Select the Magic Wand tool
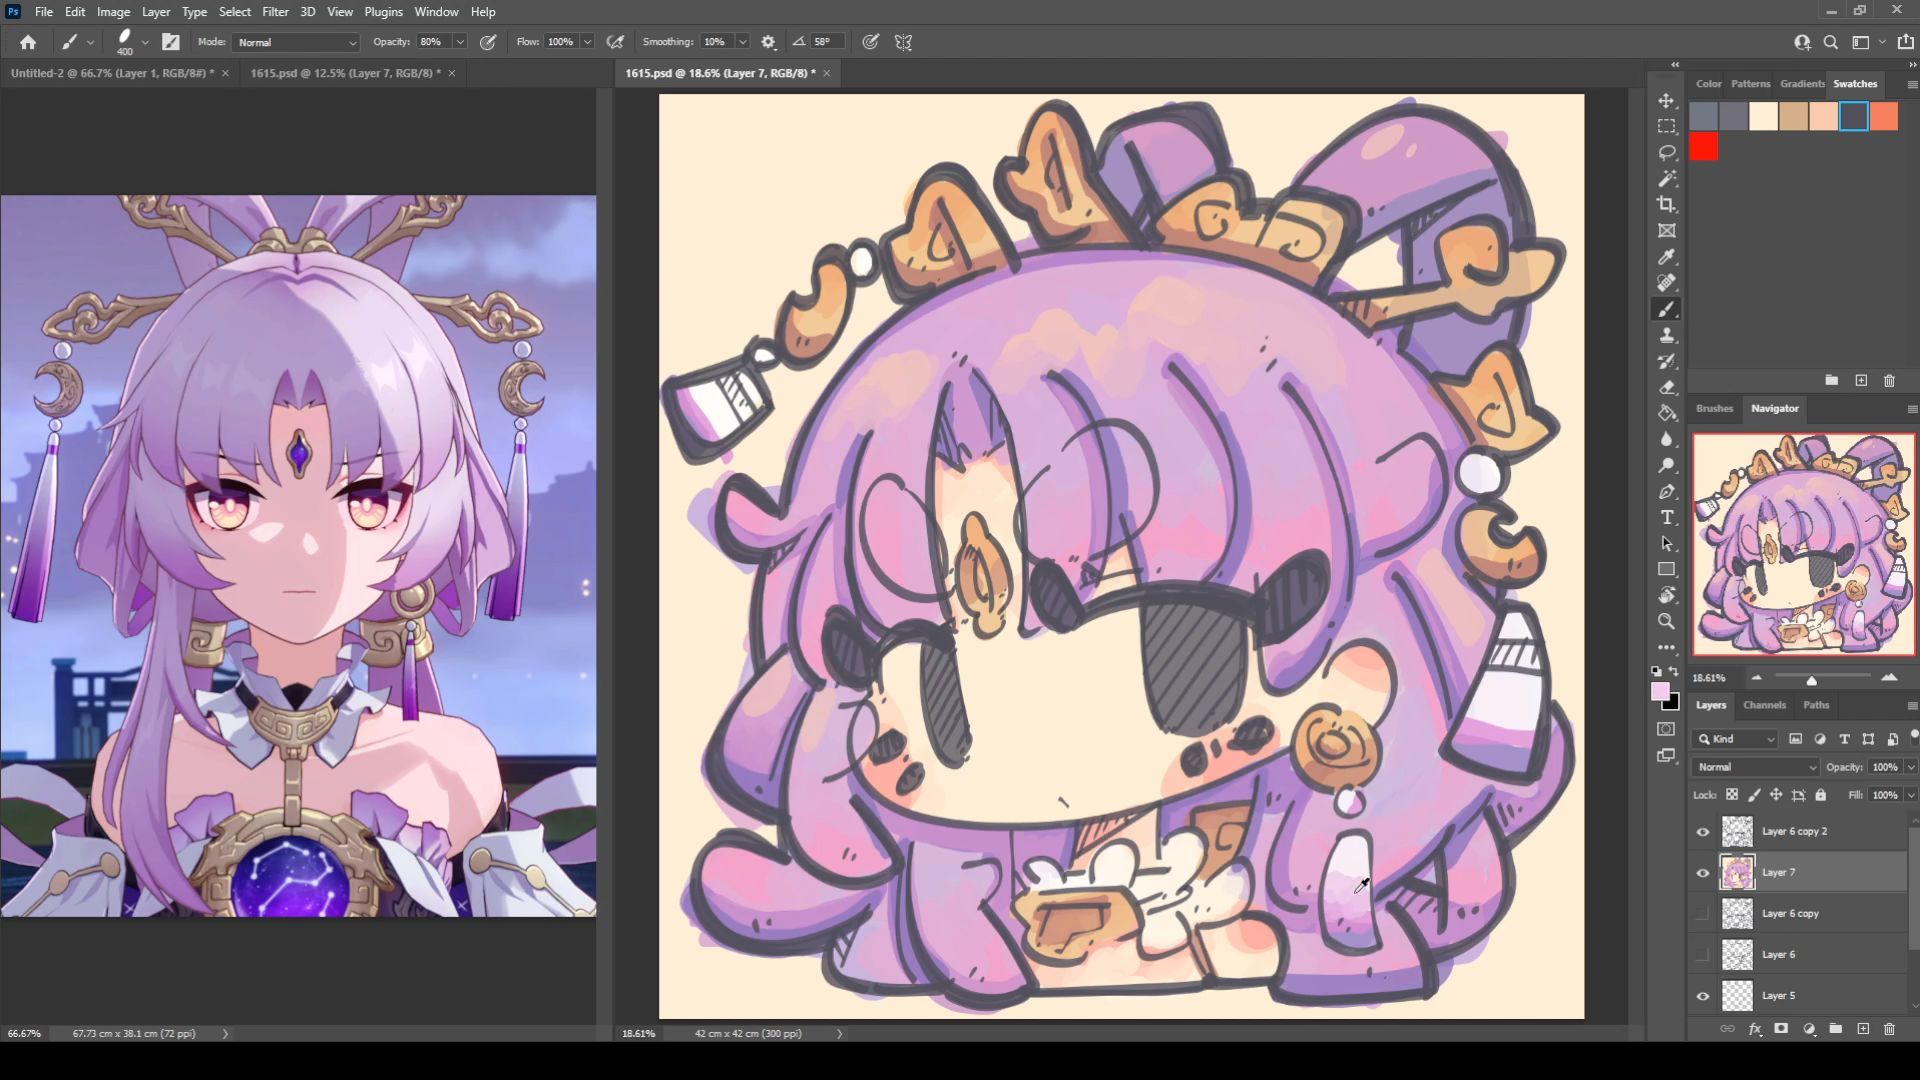Screen dimensions: 1920x1080 pyautogui.click(x=1667, y=179)
